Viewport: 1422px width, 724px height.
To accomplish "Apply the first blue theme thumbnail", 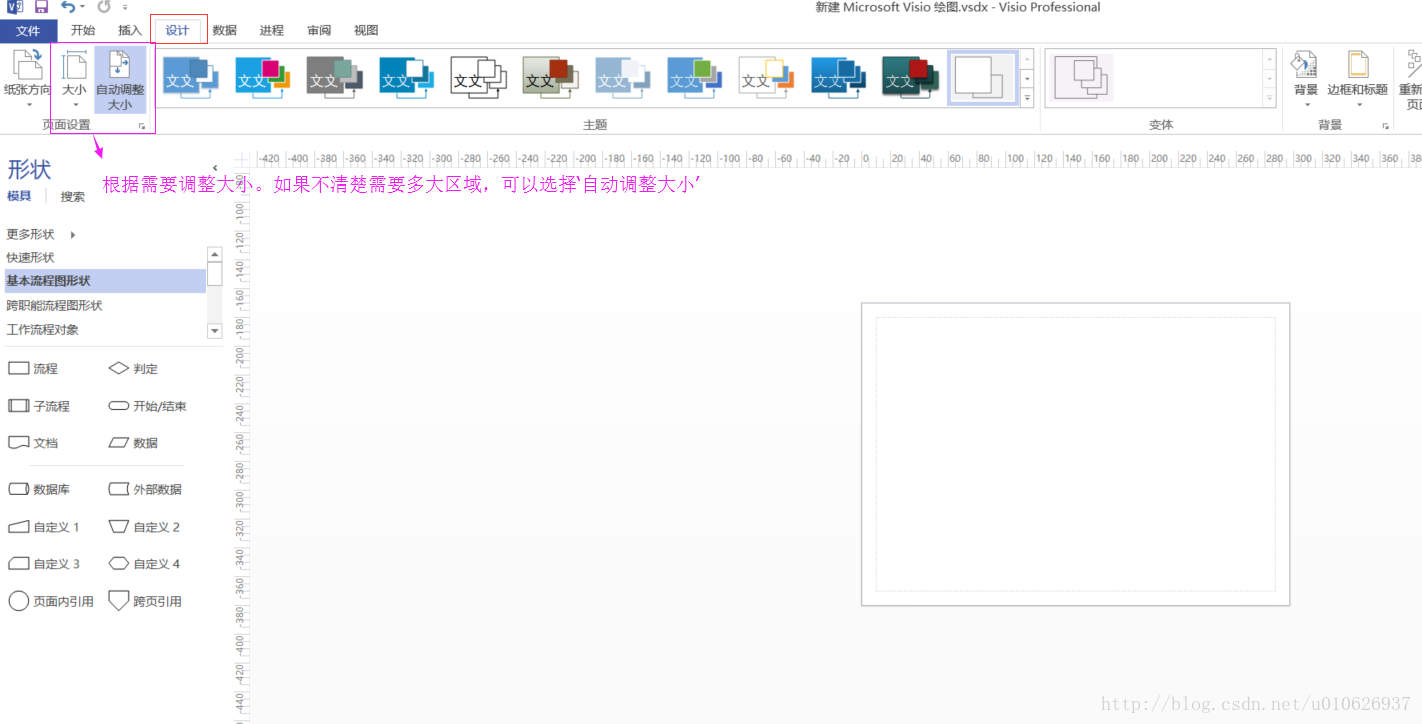I will 191,77.
